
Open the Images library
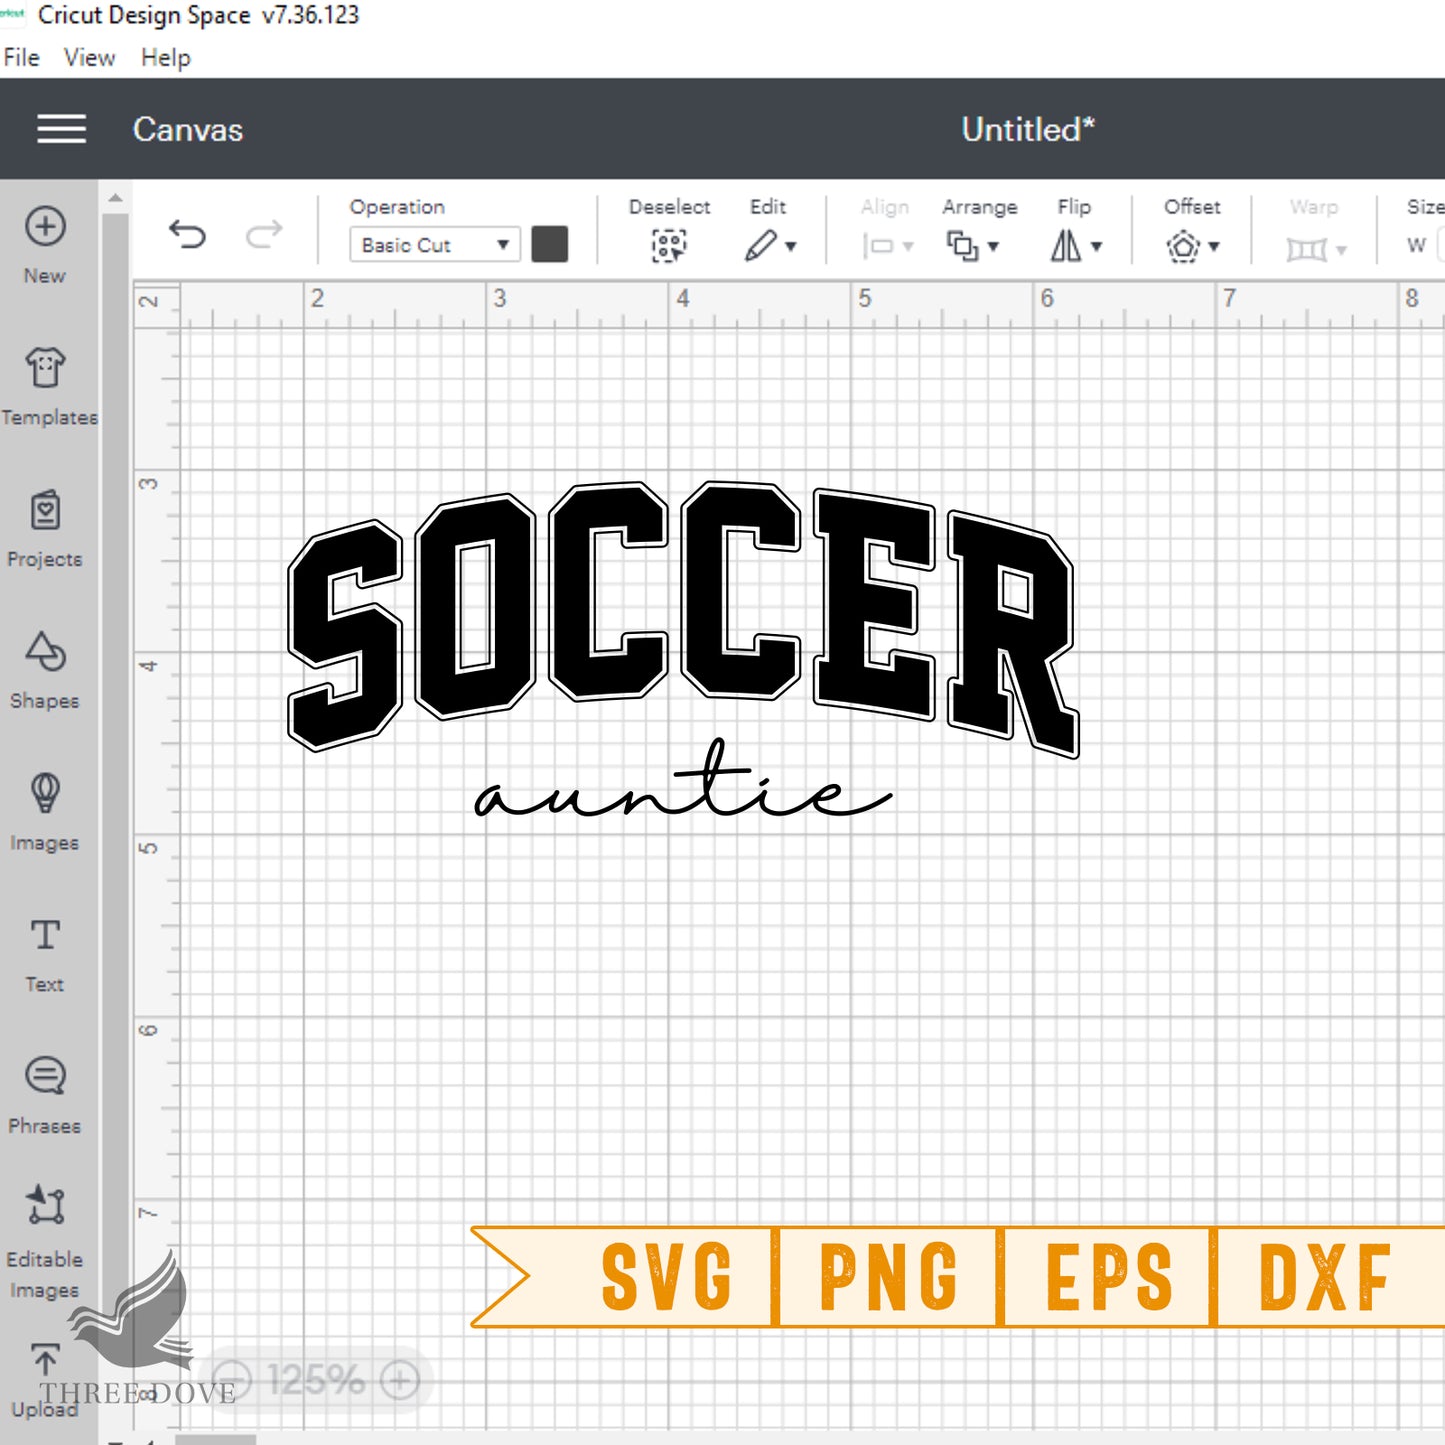45,793
